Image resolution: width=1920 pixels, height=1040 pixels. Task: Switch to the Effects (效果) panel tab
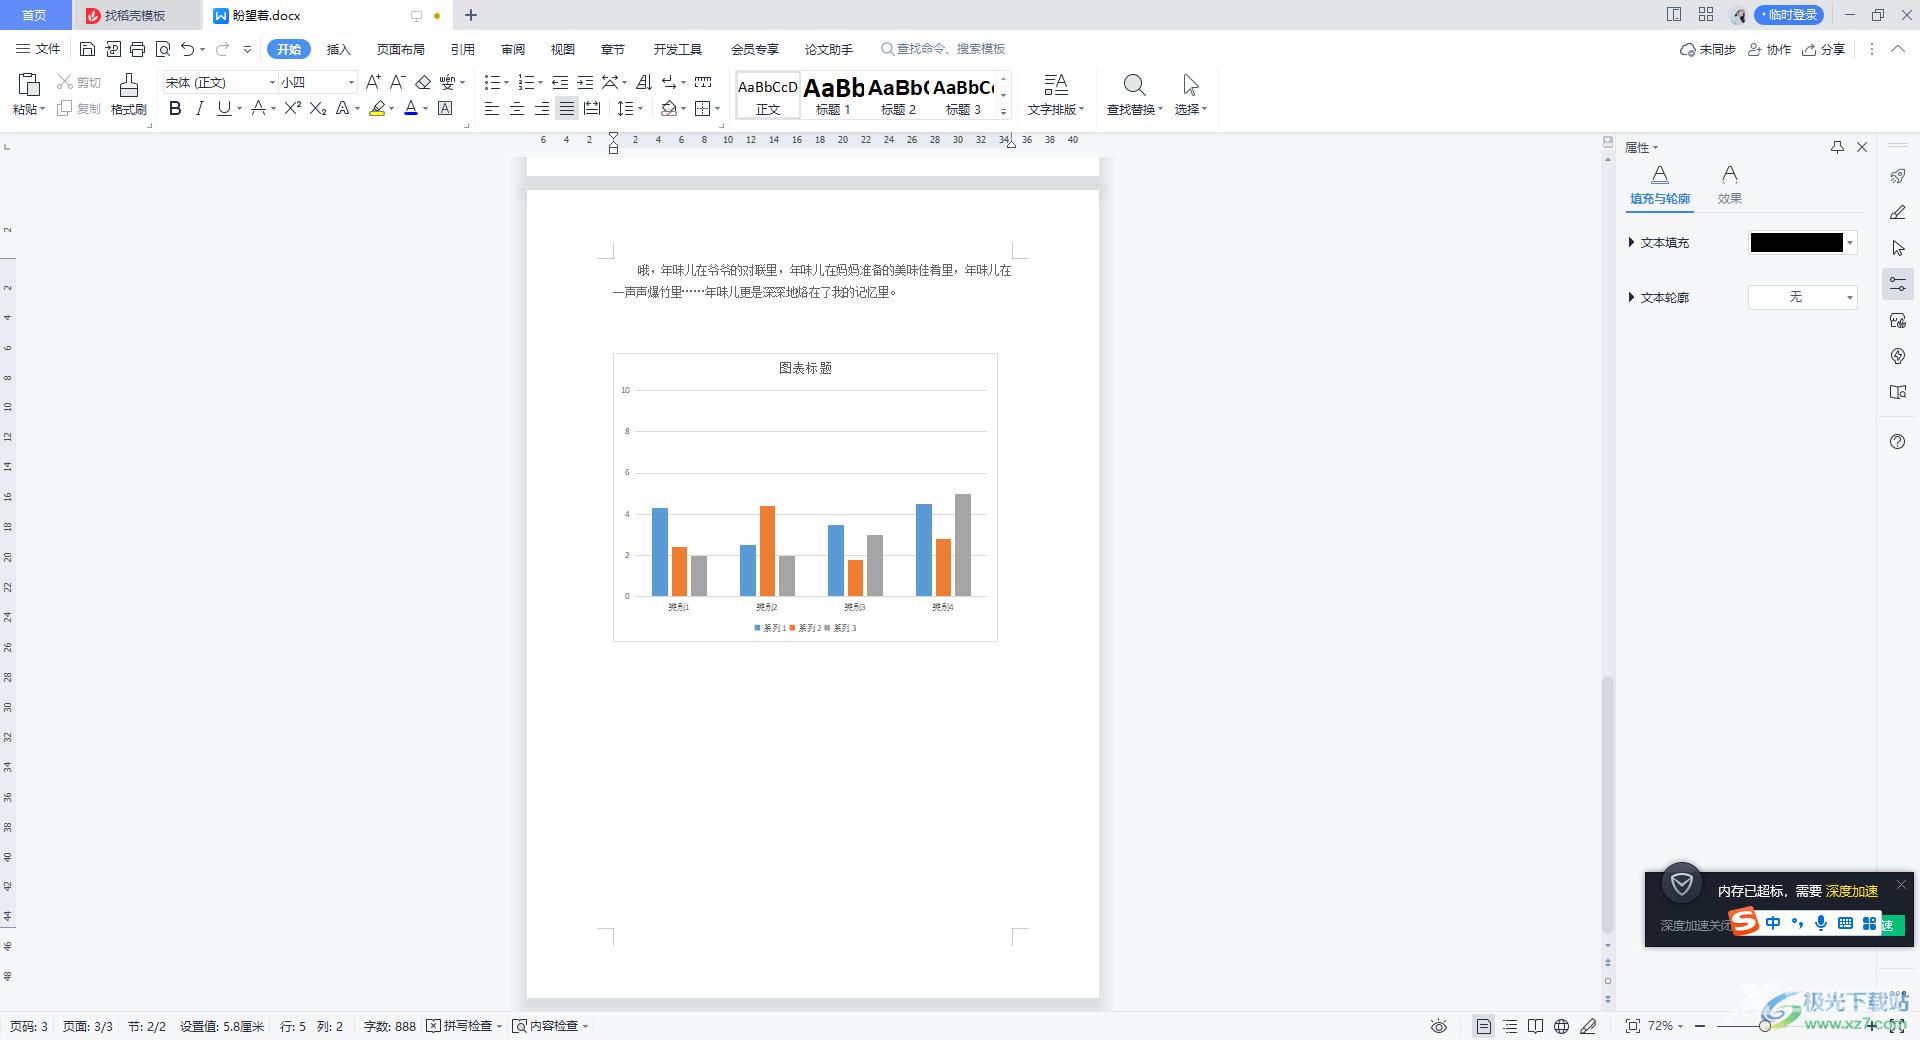click(x=1730, y=186)
